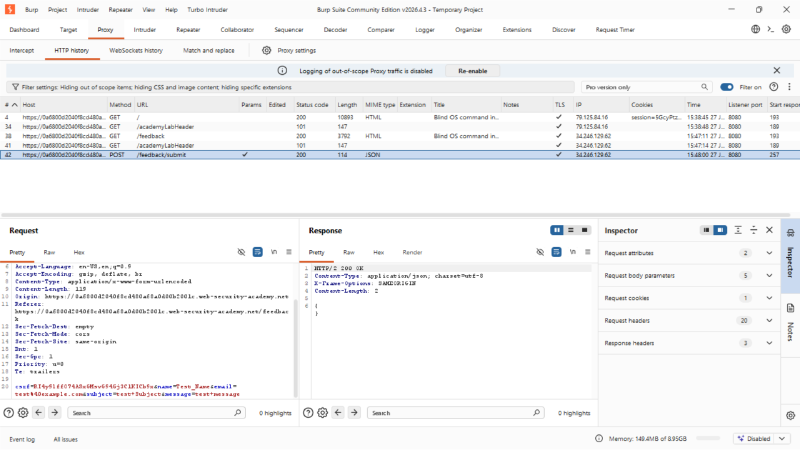Toggle pretty-print wrap icon in Request pane
Image resolution: width=800 pixels, height=450 pixels.
click(258, 252)
